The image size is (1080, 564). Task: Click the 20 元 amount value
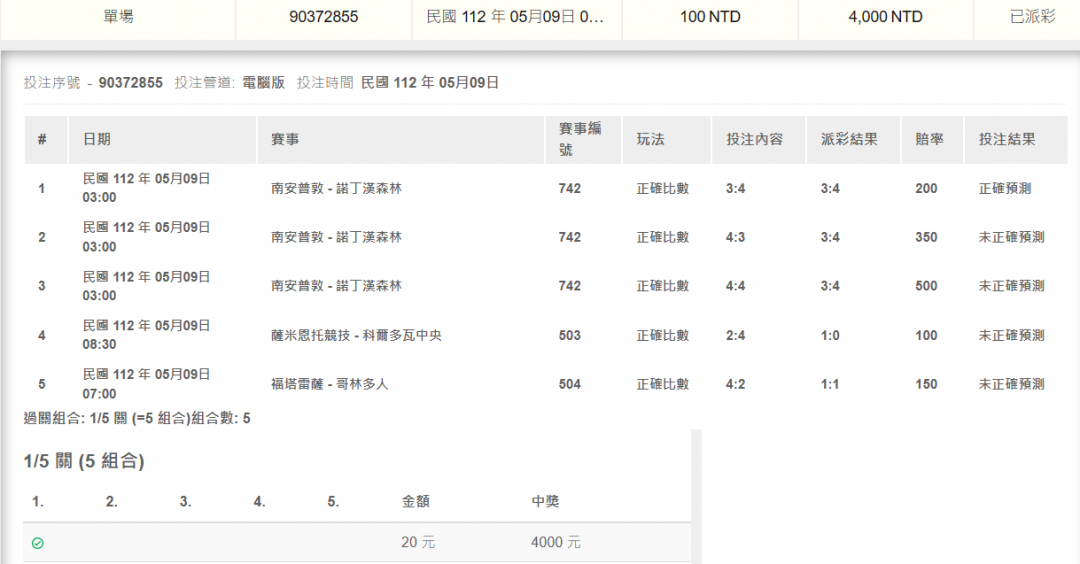(x=418, y=543)
